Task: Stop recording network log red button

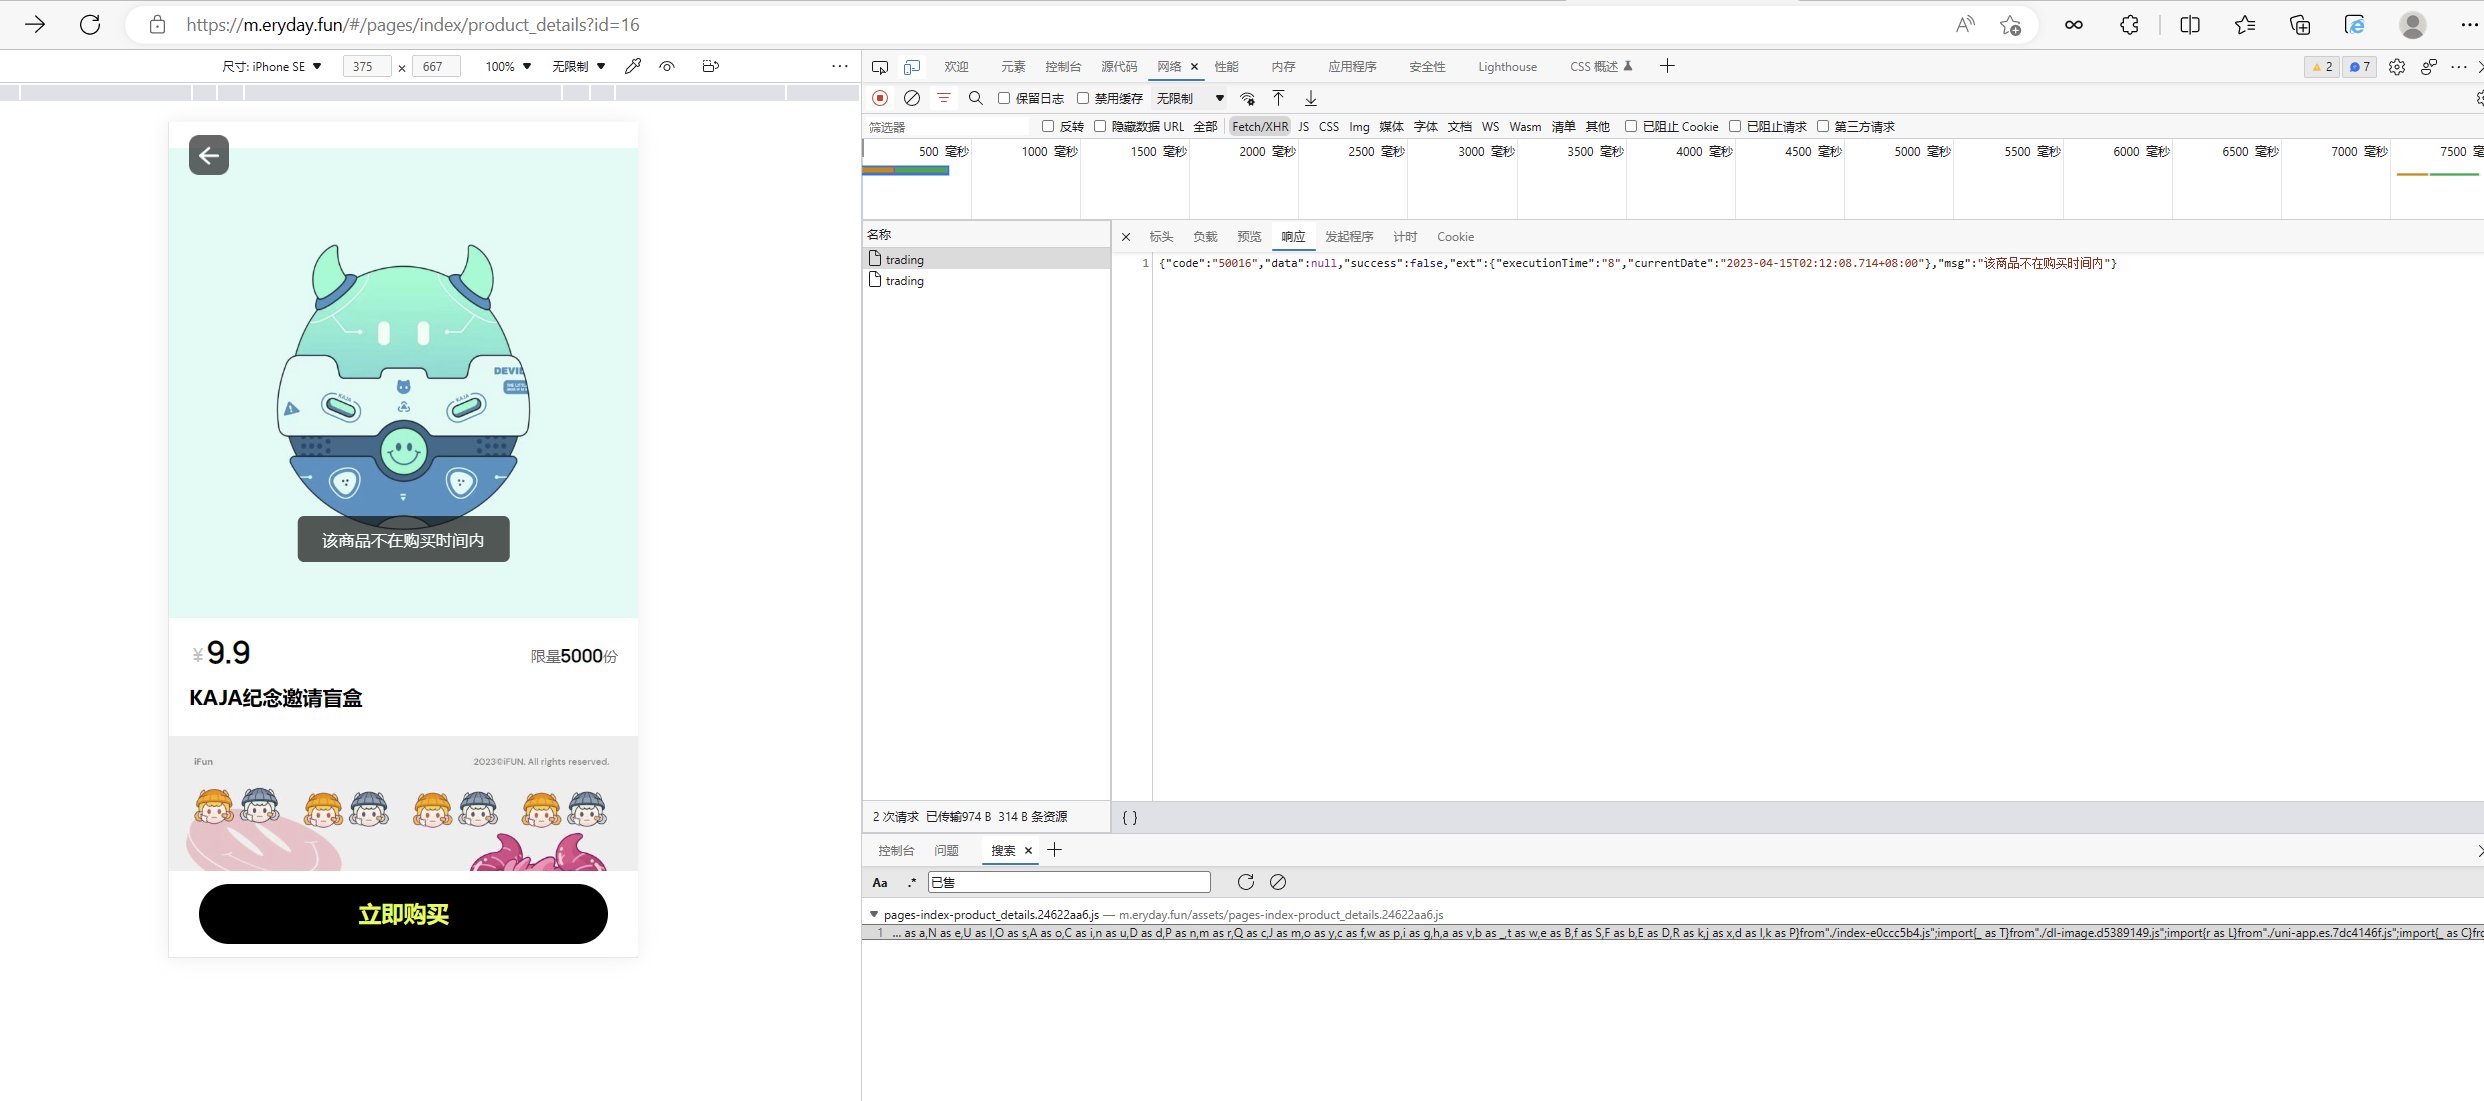Action: coord(880,98)
